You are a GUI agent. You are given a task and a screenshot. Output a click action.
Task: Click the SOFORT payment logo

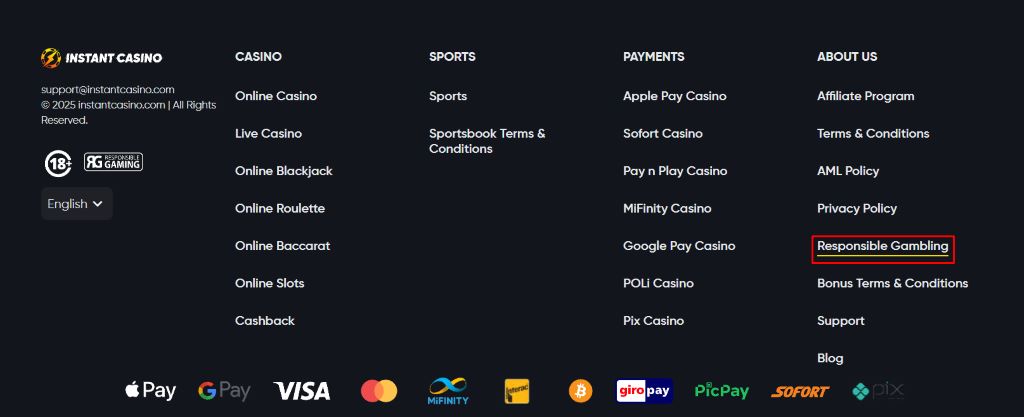tap(800, 392)
